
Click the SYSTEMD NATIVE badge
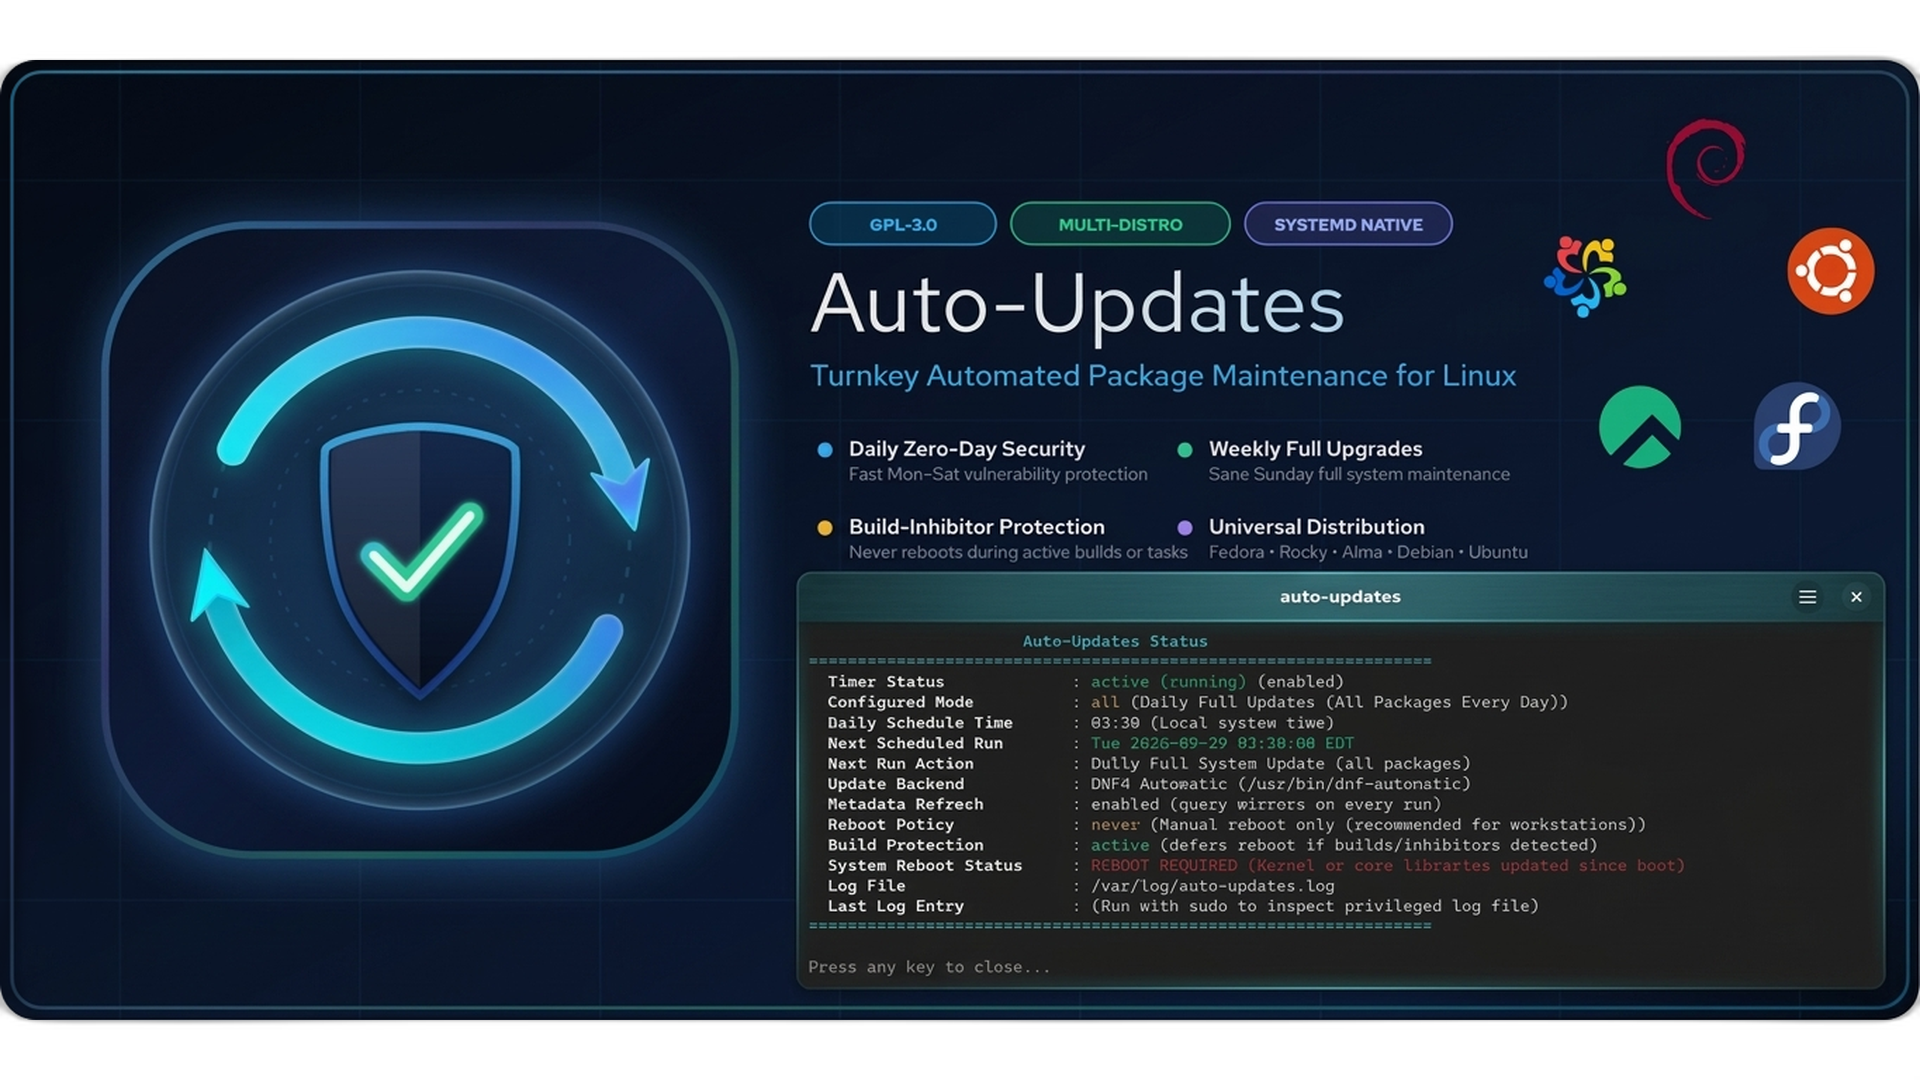pyautogui.click(x=1348, y=224)
